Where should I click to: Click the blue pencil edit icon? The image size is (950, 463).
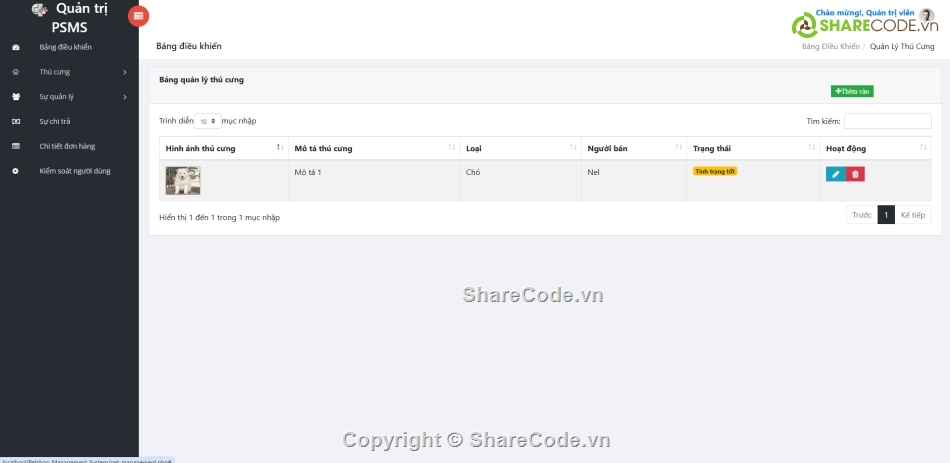pyautogui.click(x=835, y=174)
